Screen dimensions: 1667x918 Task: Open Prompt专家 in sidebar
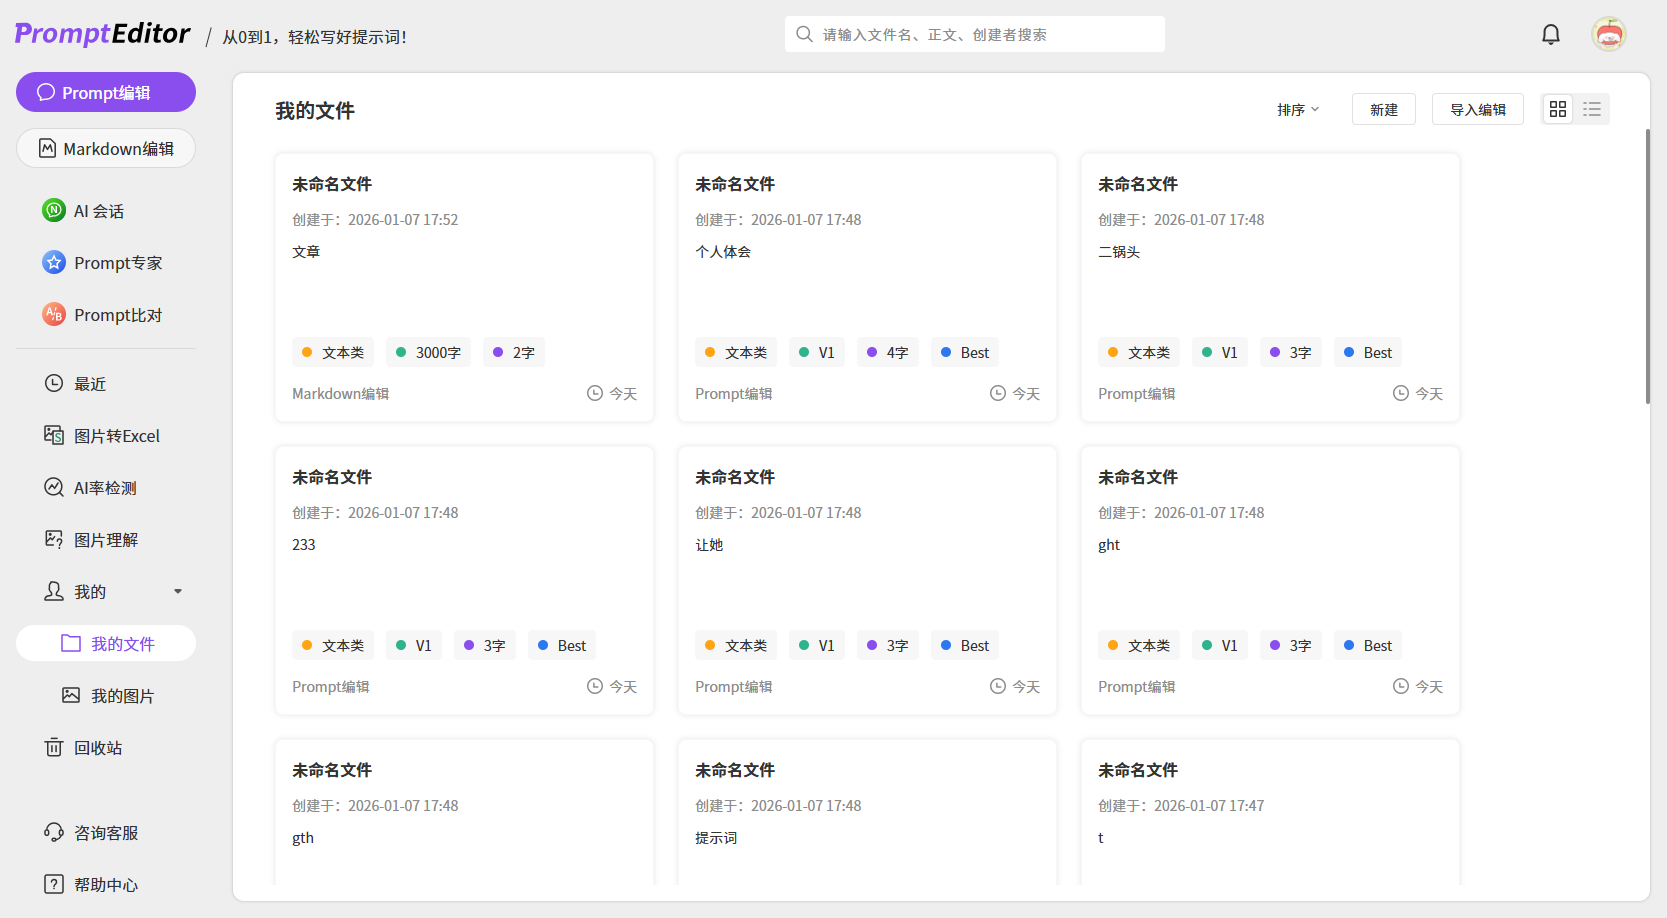[117, 263]
